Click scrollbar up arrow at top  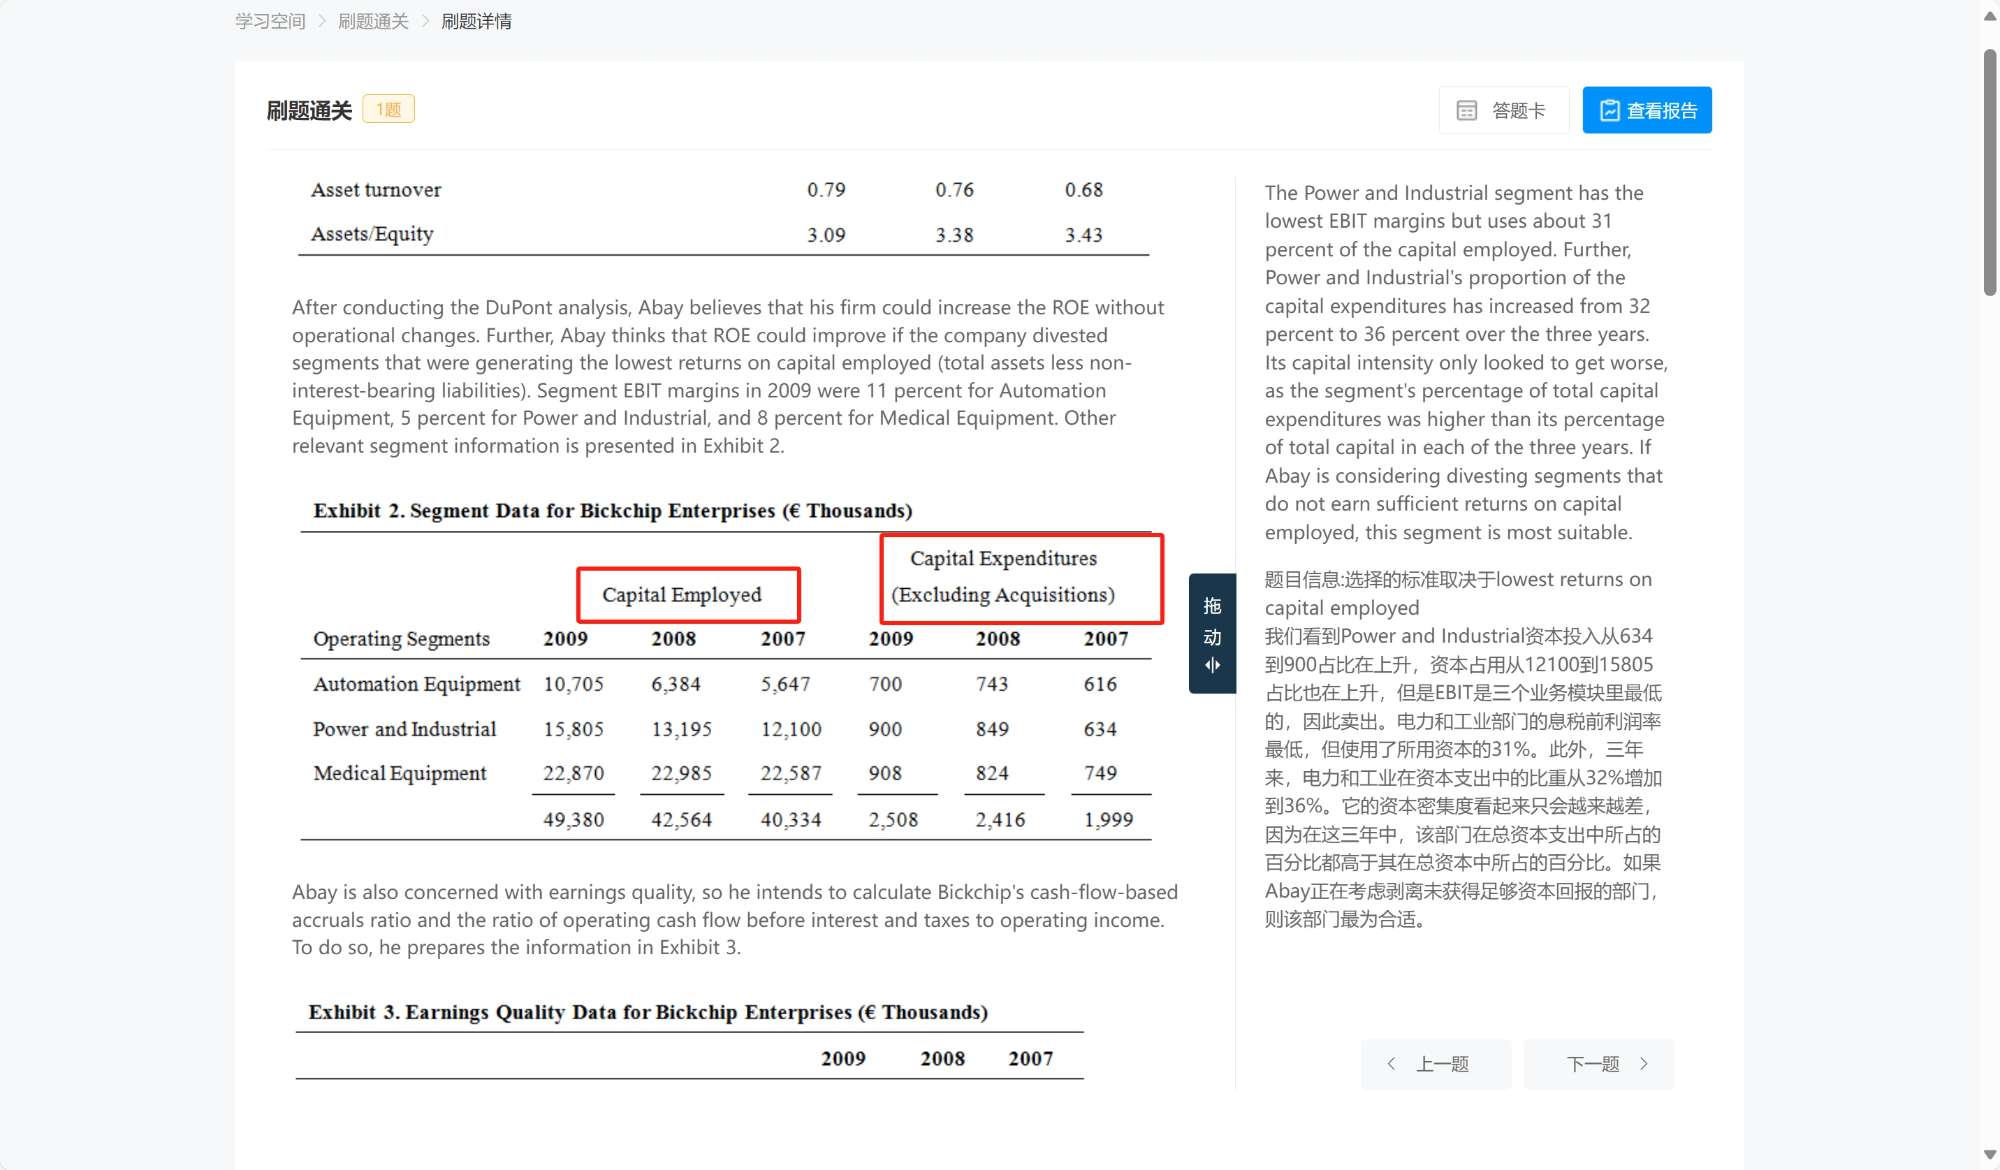coord(1989,16)
